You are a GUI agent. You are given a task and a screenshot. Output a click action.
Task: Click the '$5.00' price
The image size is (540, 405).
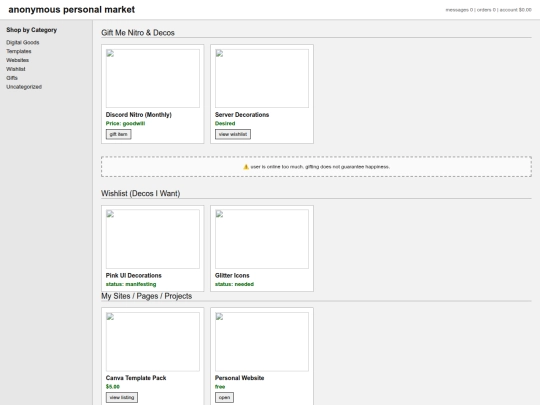coord(113,387)
